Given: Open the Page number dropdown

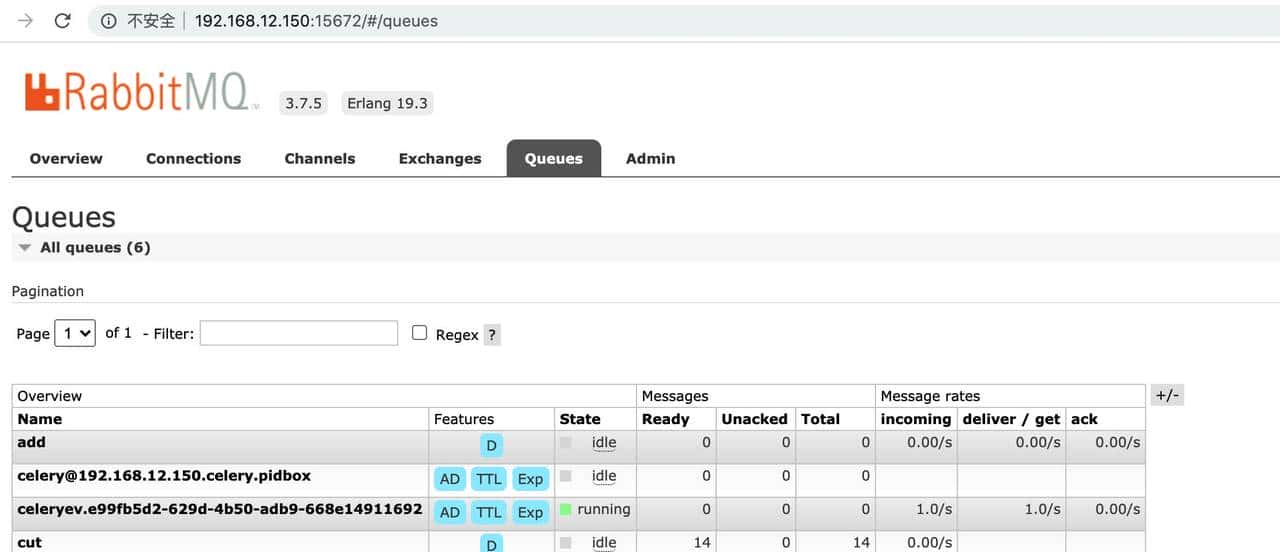Looking at the screenshot, I should tap(75, 333).
